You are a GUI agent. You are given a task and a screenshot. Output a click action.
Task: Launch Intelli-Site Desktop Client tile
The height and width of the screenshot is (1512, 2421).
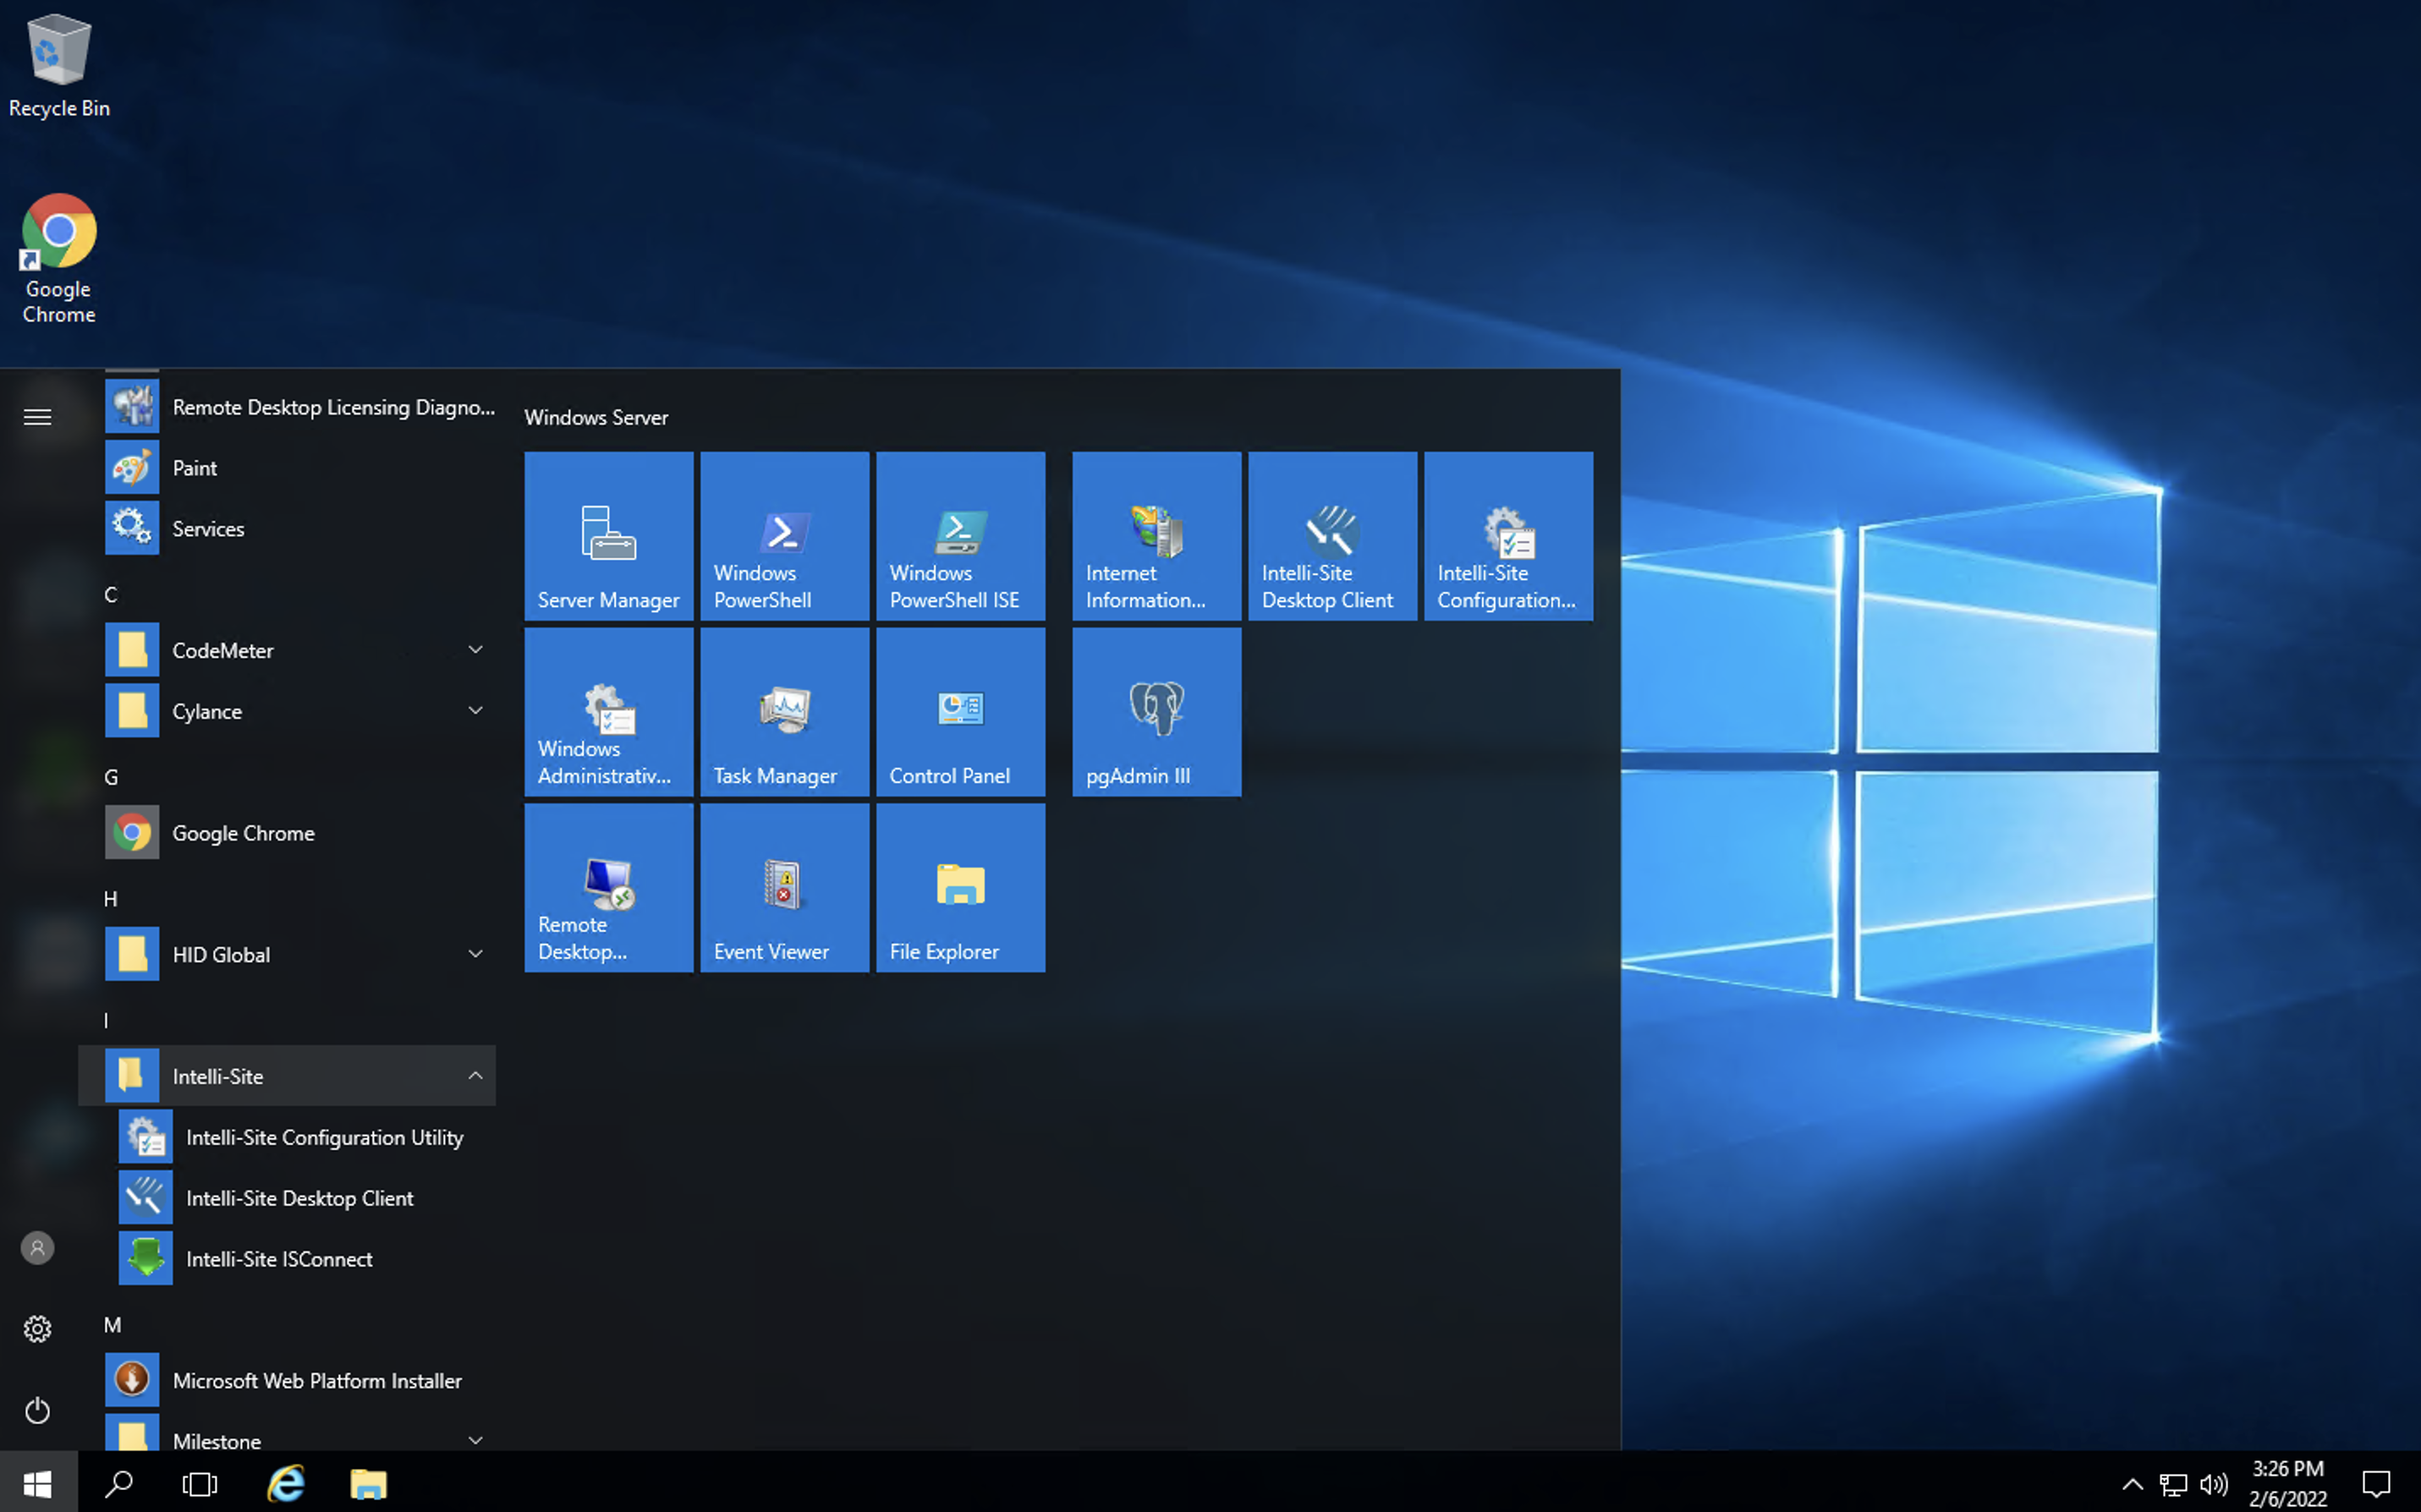tap(1332, 536)
